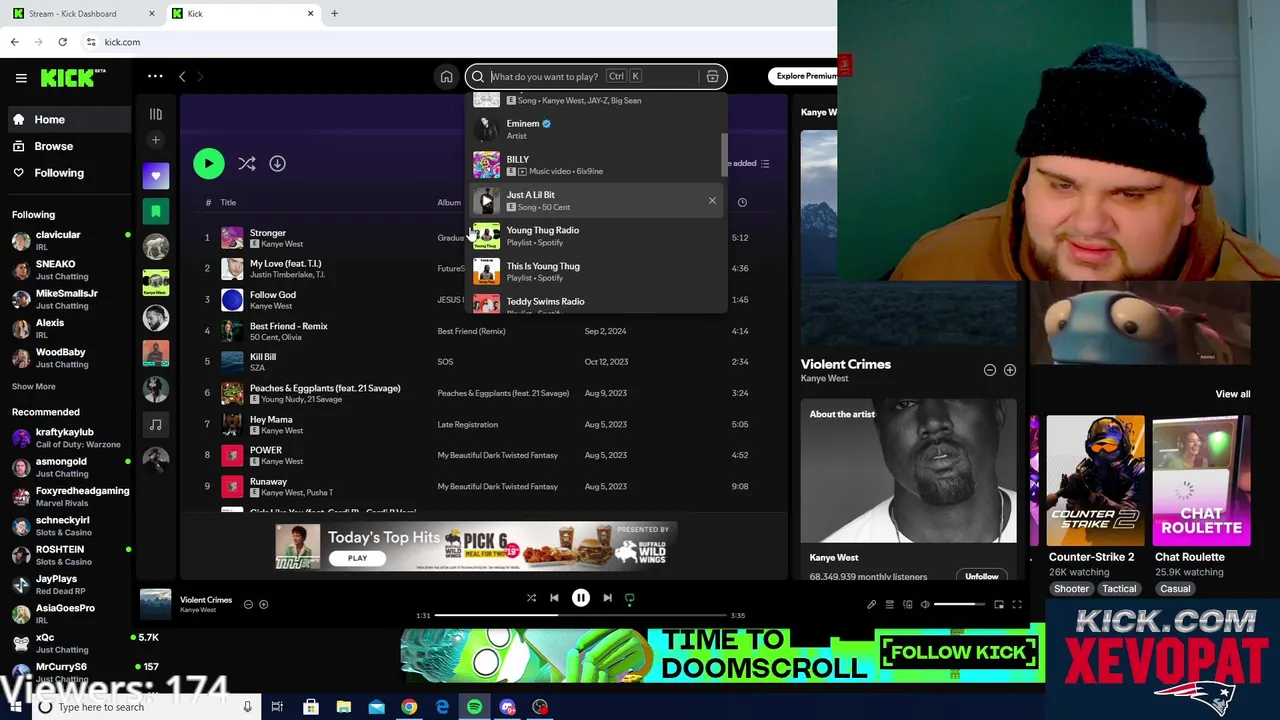This screenshot has width=1280, height=720.
Task: Remove Just A Lil Bit from recent searches
Action: point(712,201)
